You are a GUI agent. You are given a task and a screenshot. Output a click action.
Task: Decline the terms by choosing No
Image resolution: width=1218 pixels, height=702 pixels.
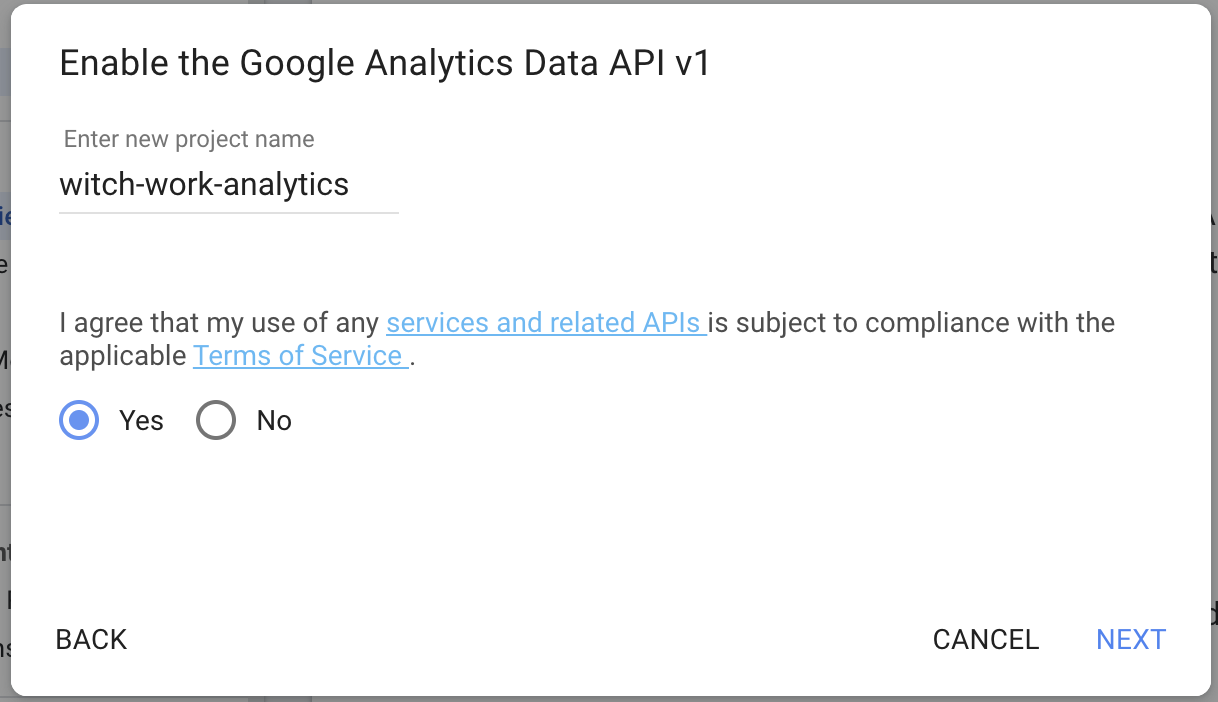pyautogui.click(x=216, y=420)
